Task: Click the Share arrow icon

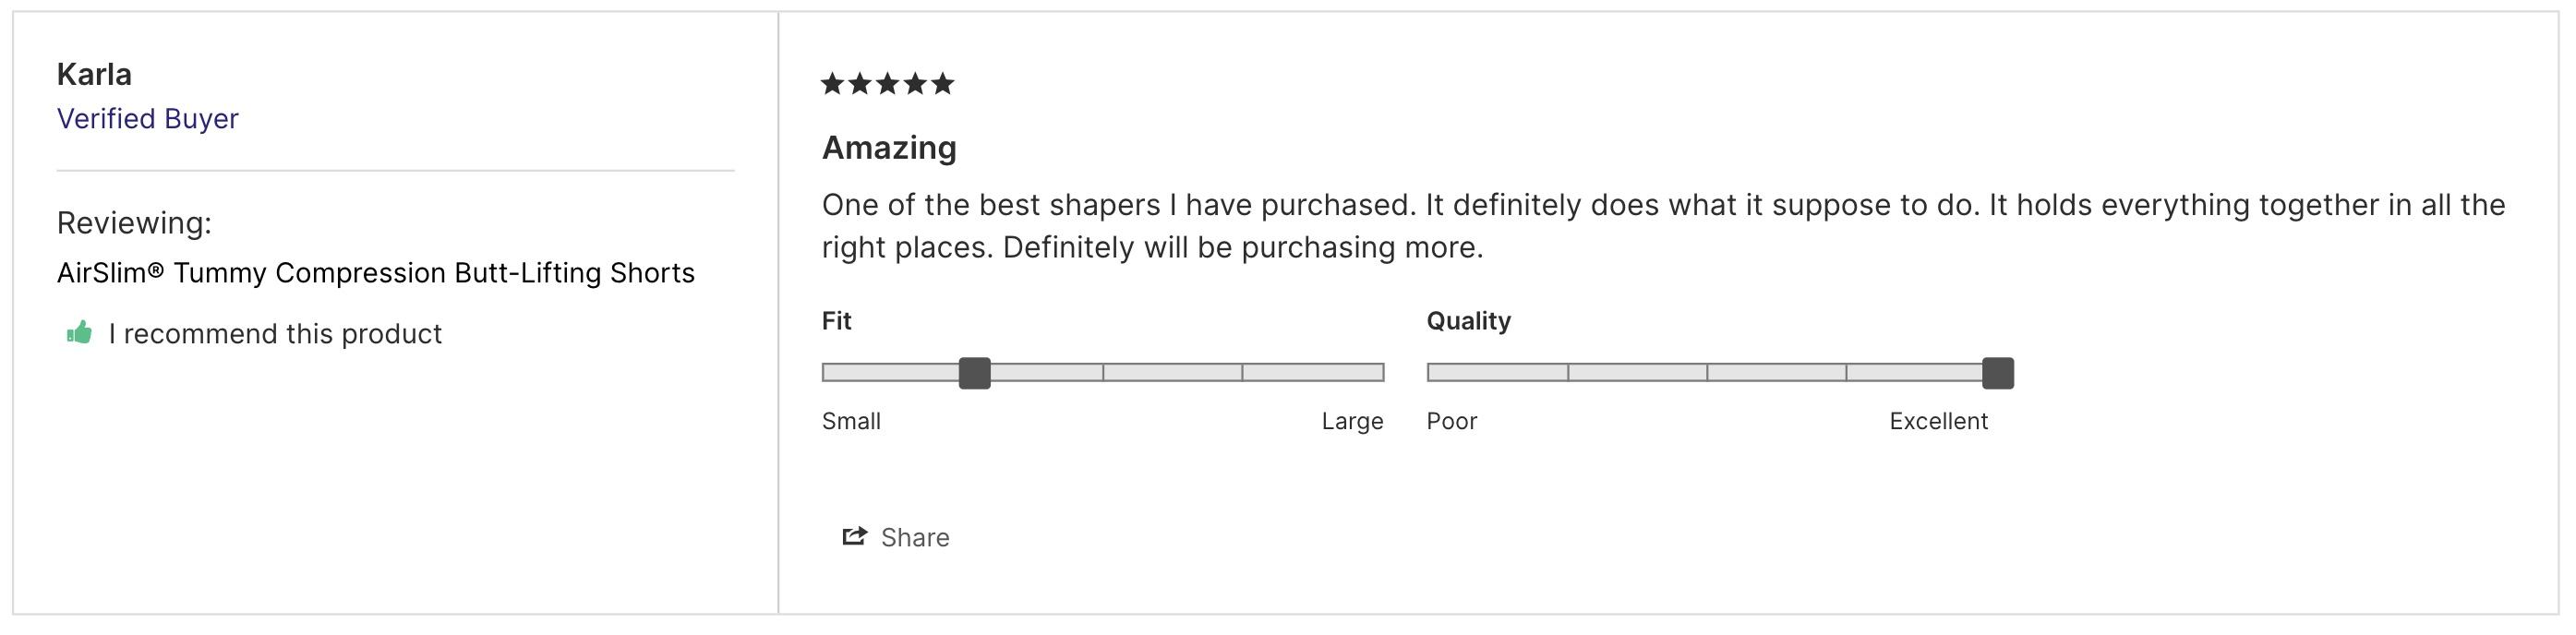Action: click(x=854, y=537)
